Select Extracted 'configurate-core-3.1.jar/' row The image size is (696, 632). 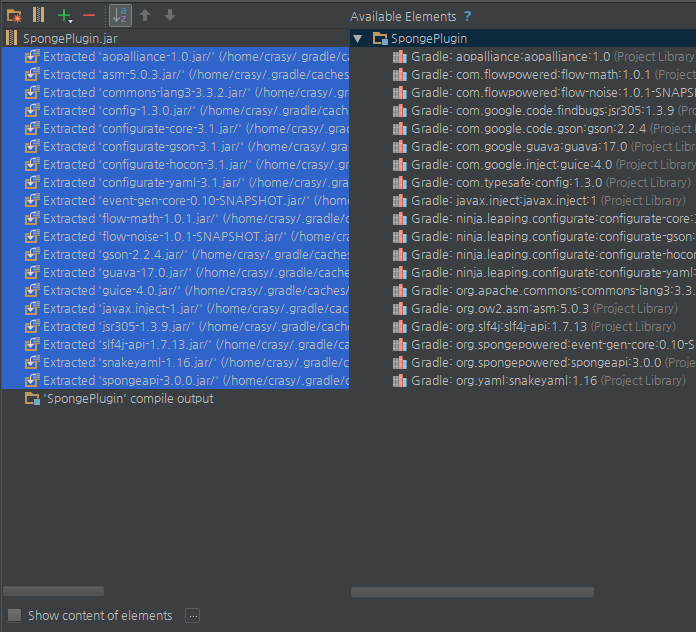point(175,129)
